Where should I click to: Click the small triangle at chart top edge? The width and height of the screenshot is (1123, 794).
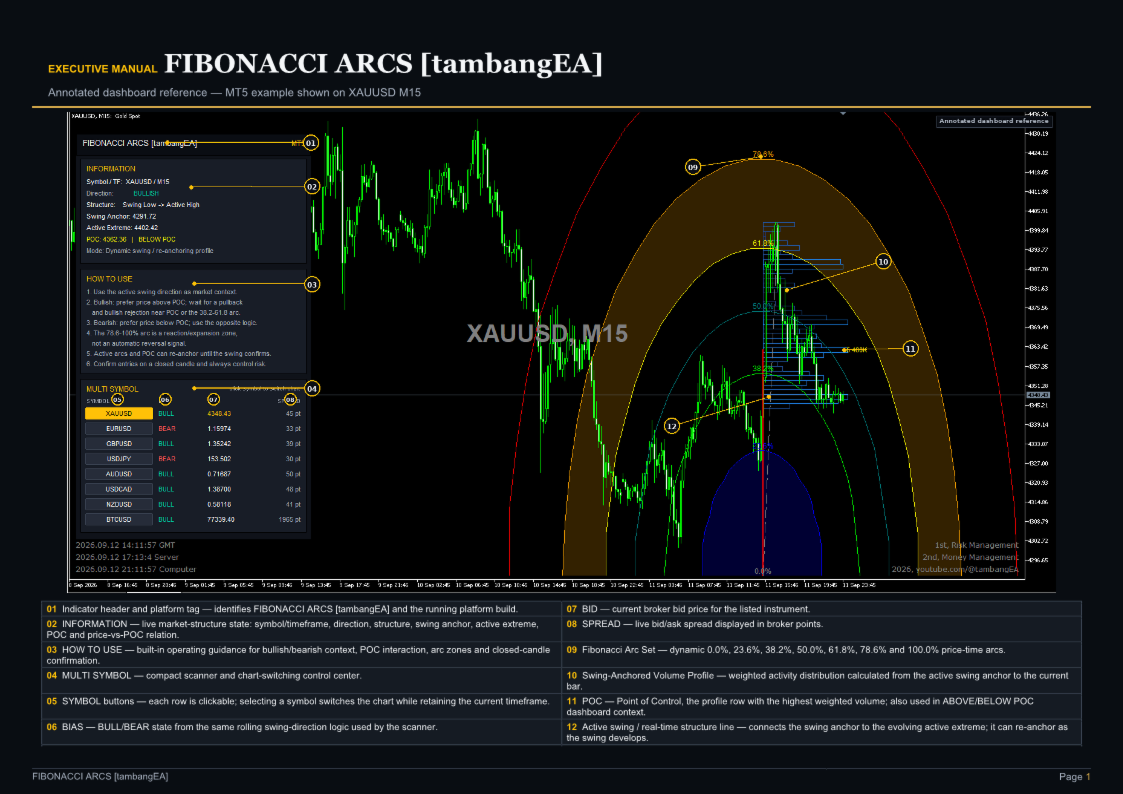tap(843, 113)
